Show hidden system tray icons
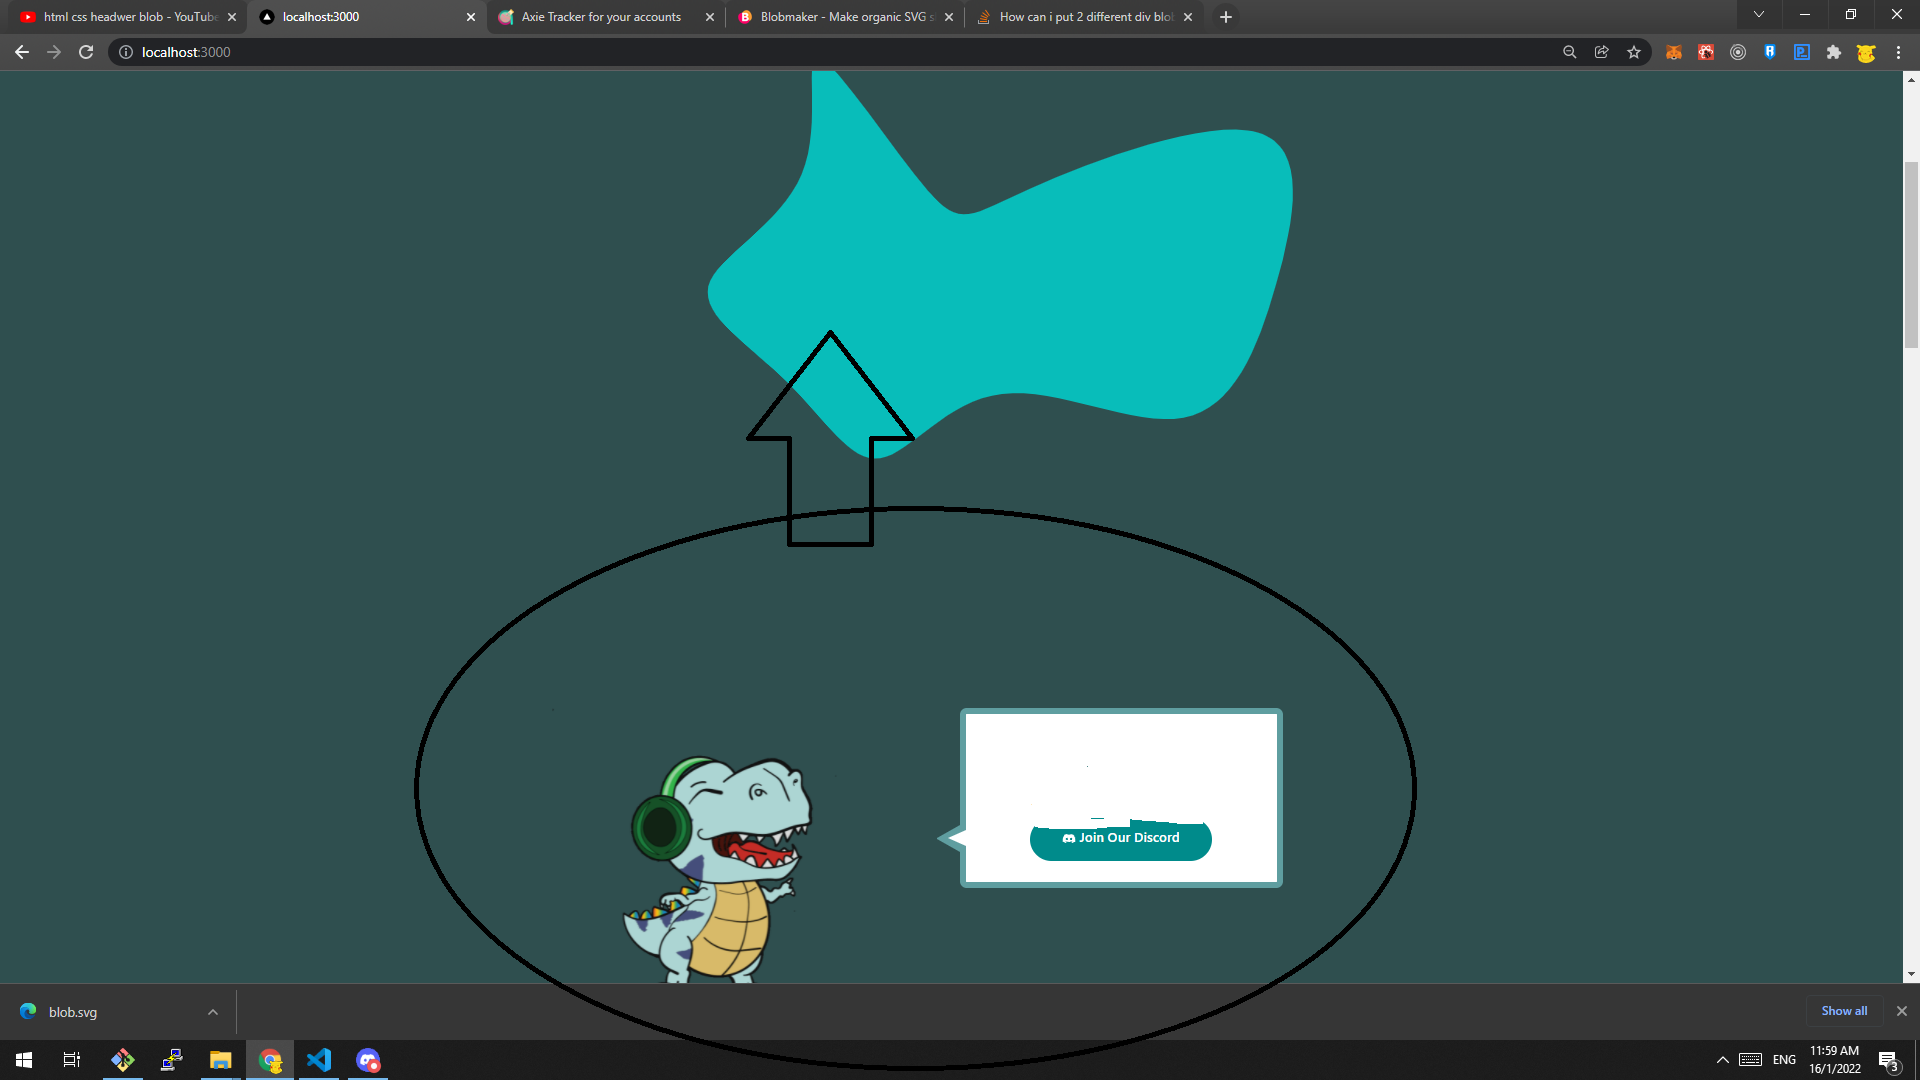 point(1723,1060)
